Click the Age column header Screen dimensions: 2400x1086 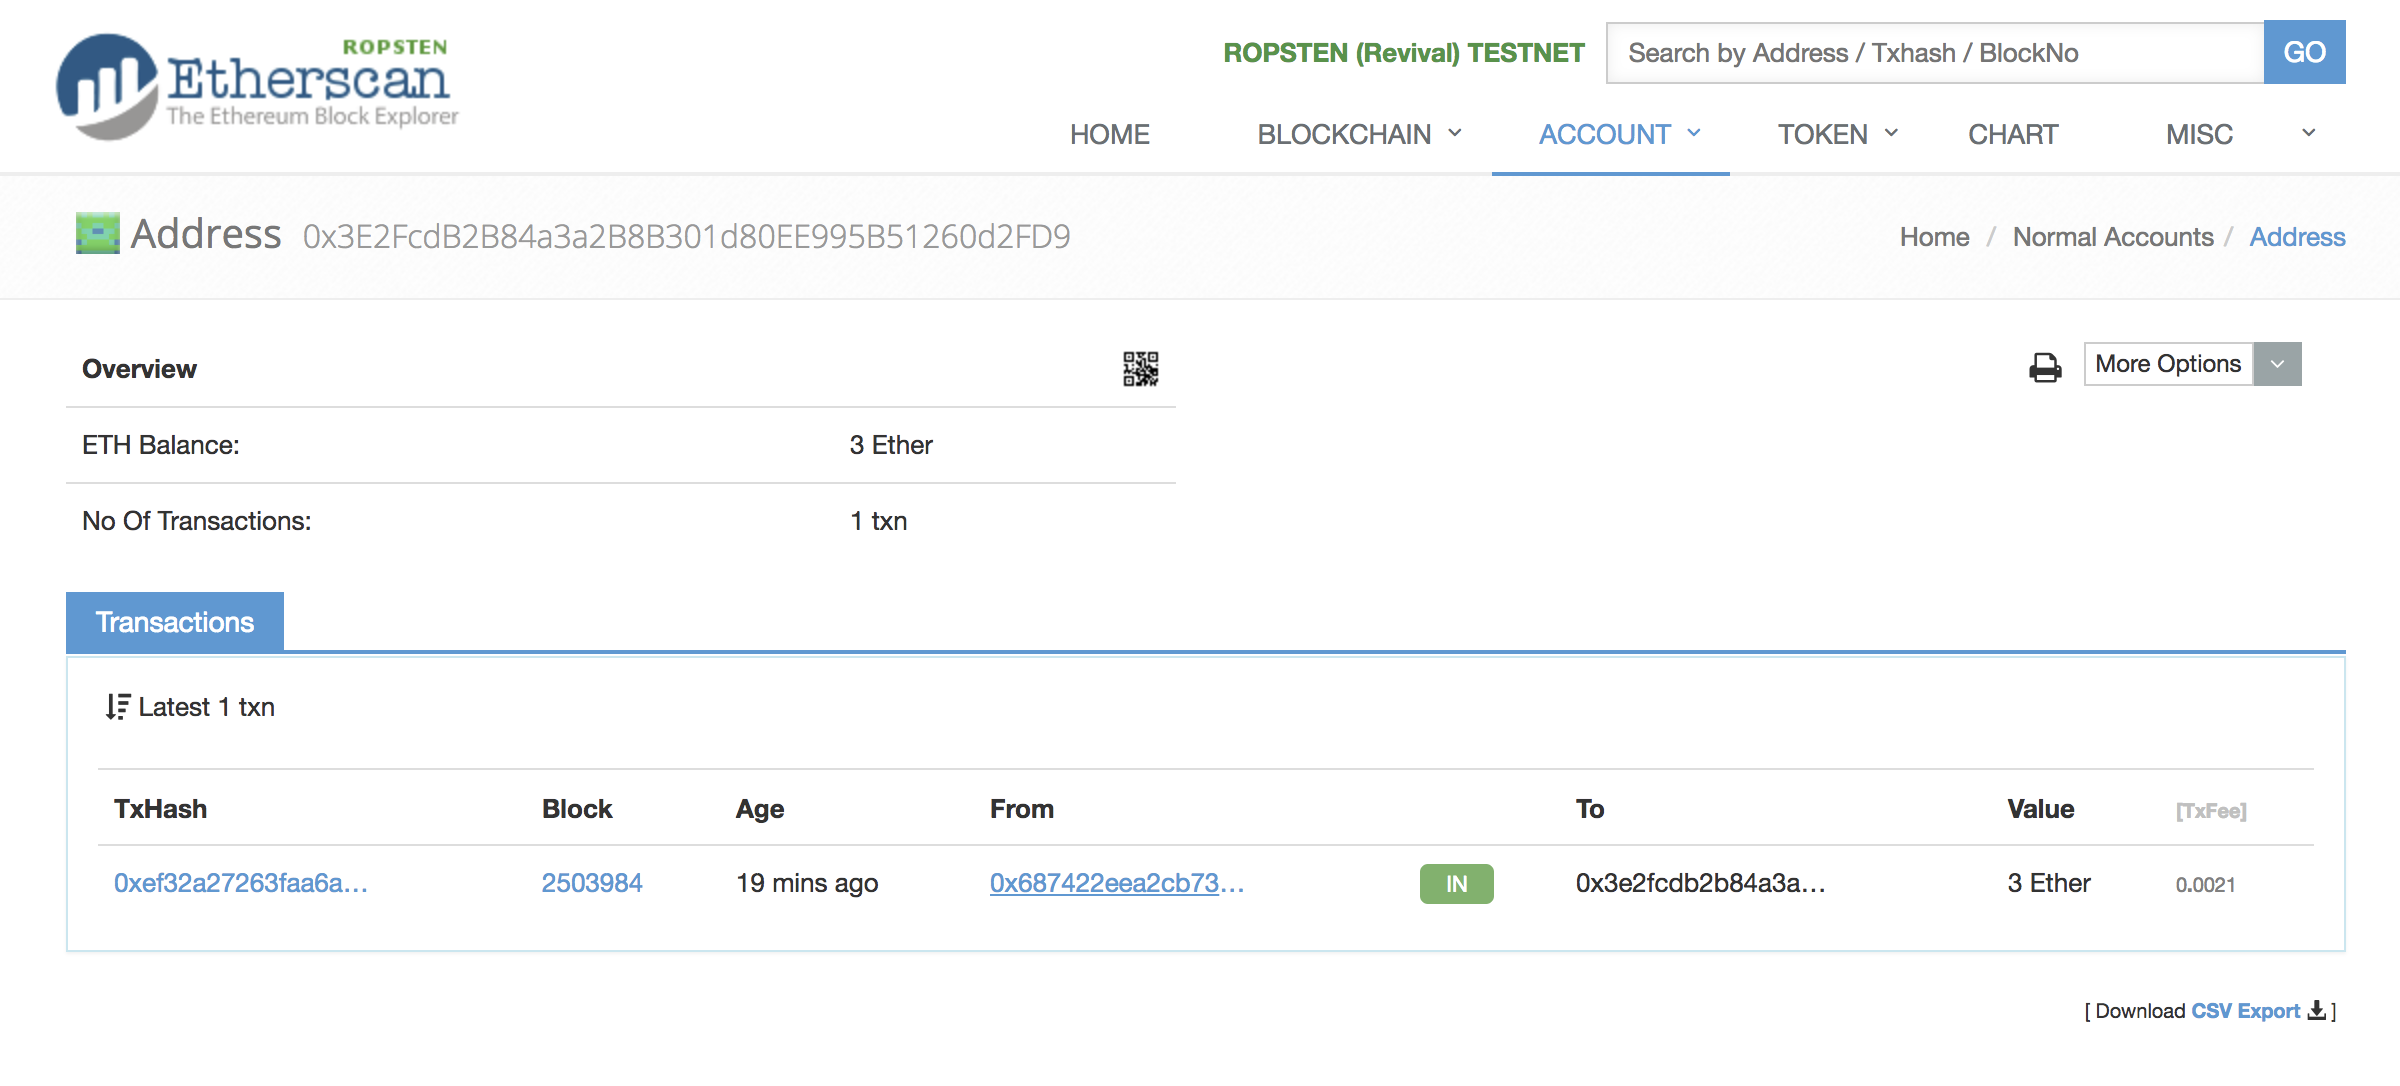click(760, 809)
